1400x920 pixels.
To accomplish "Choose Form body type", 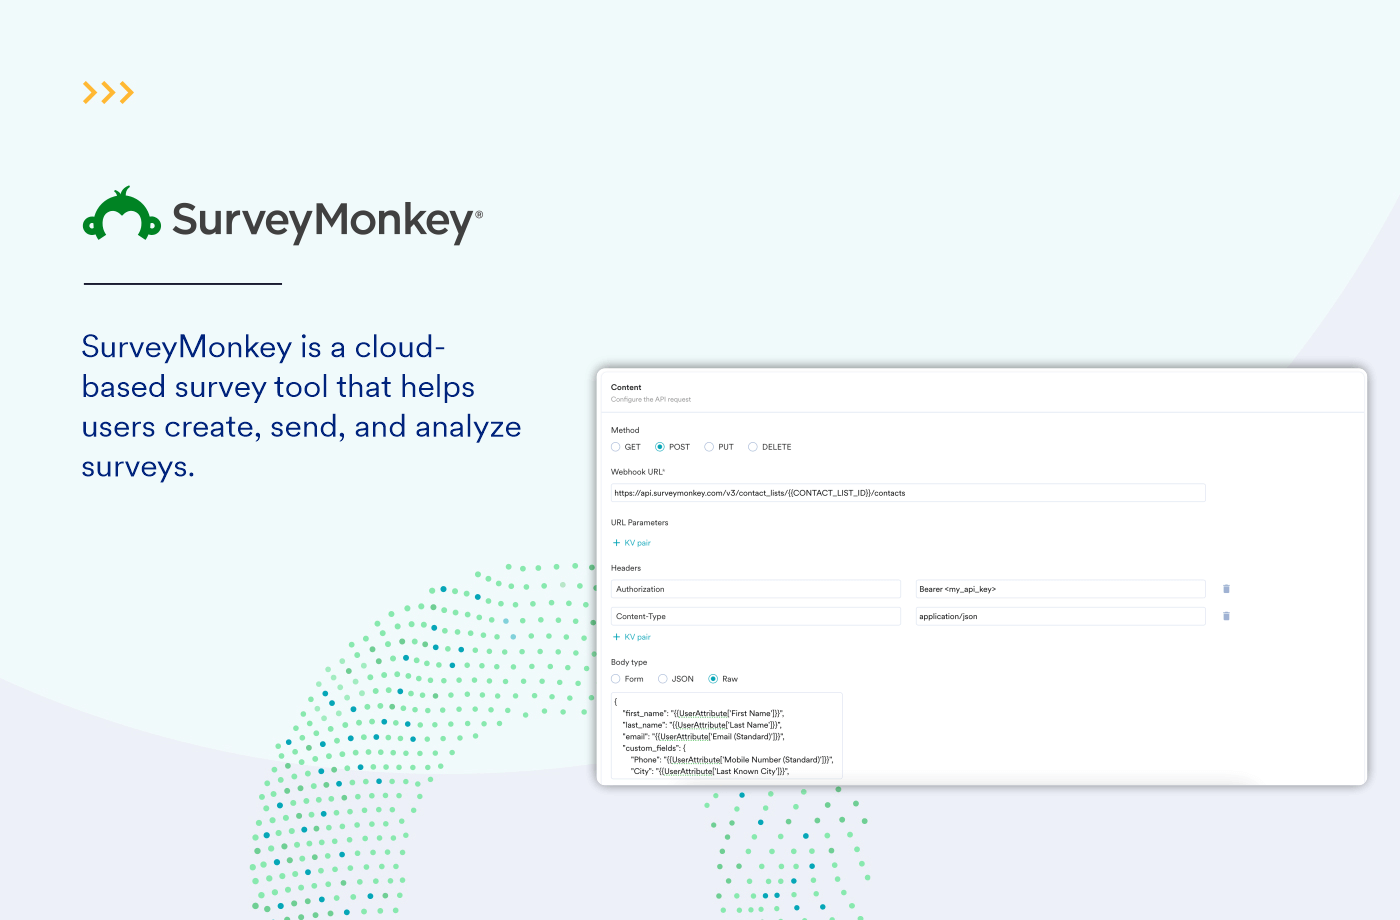I will (616, 679).
